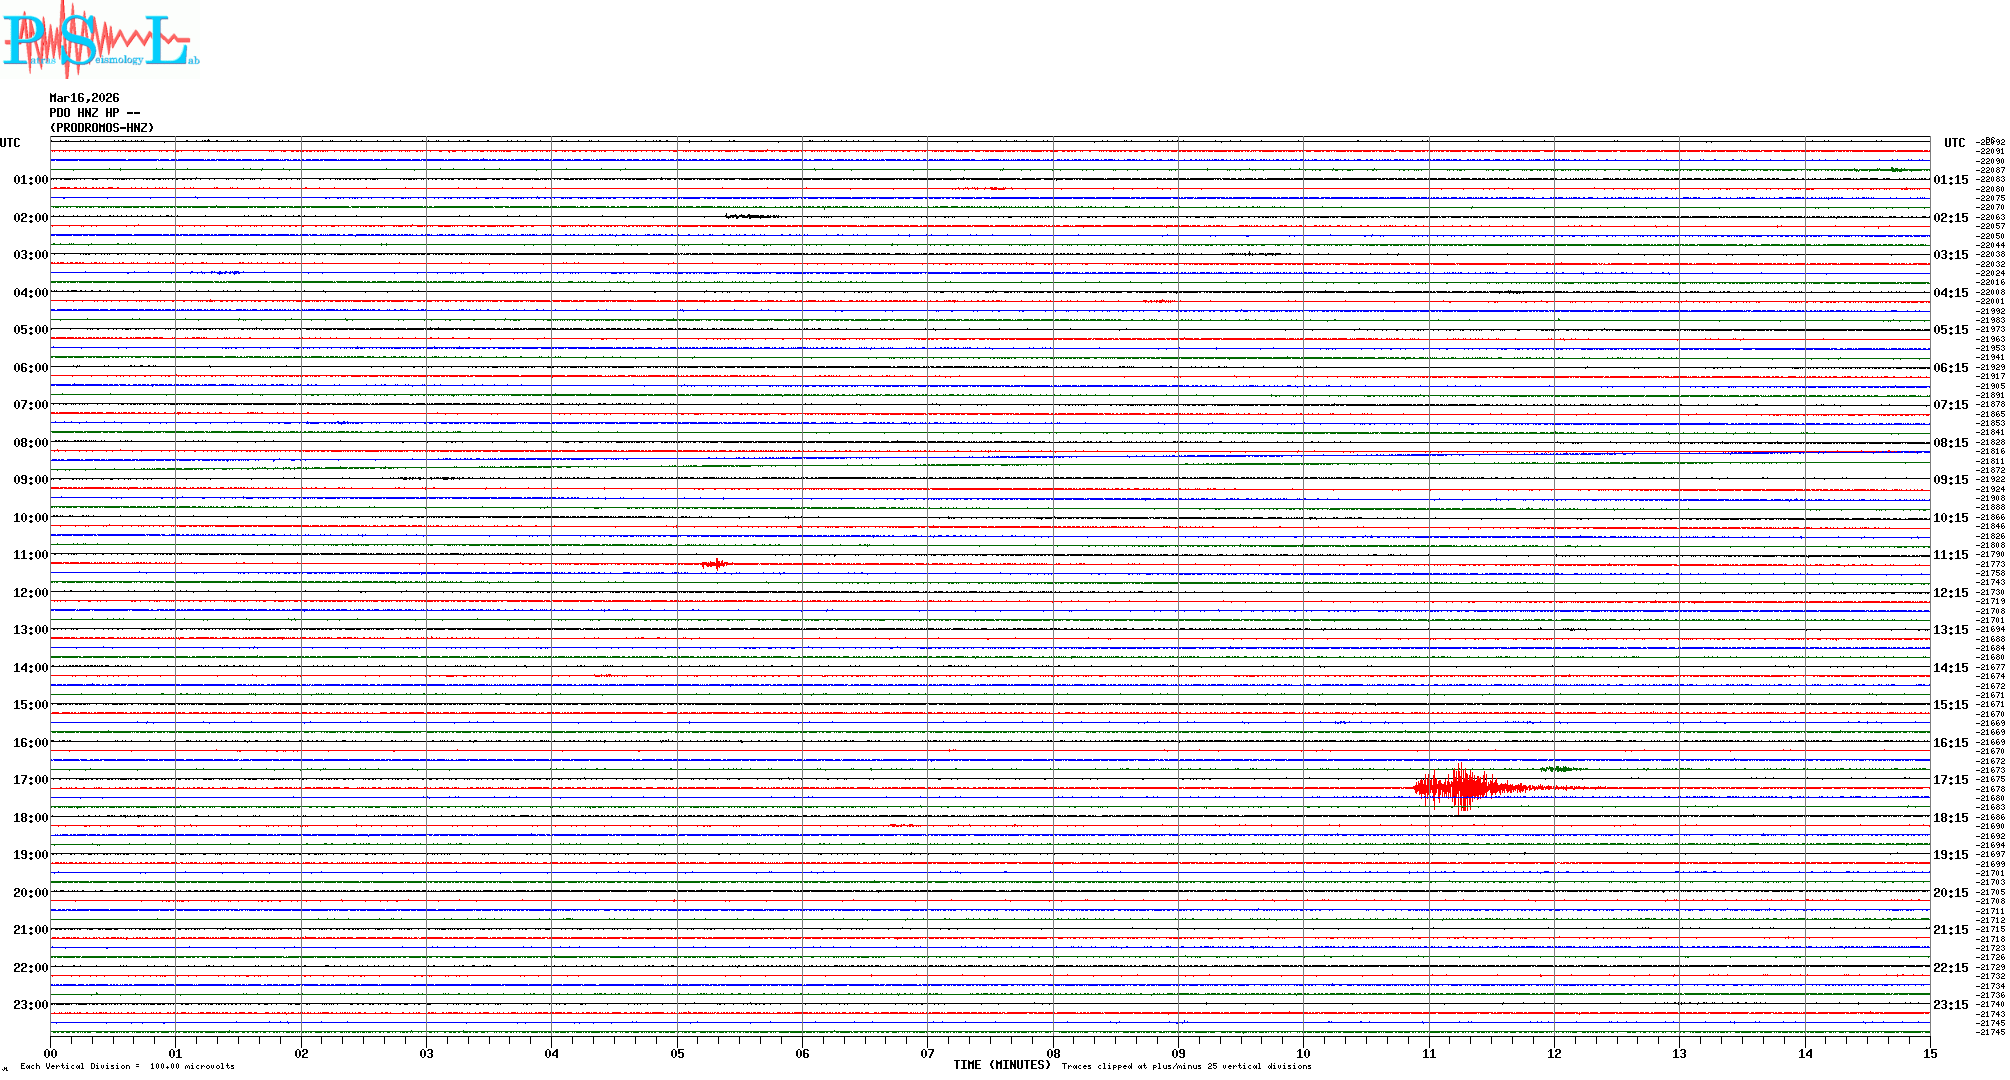Click the vertical division microvolts note
The width and height of the screenshot is (2010, 1080).
127,1066
